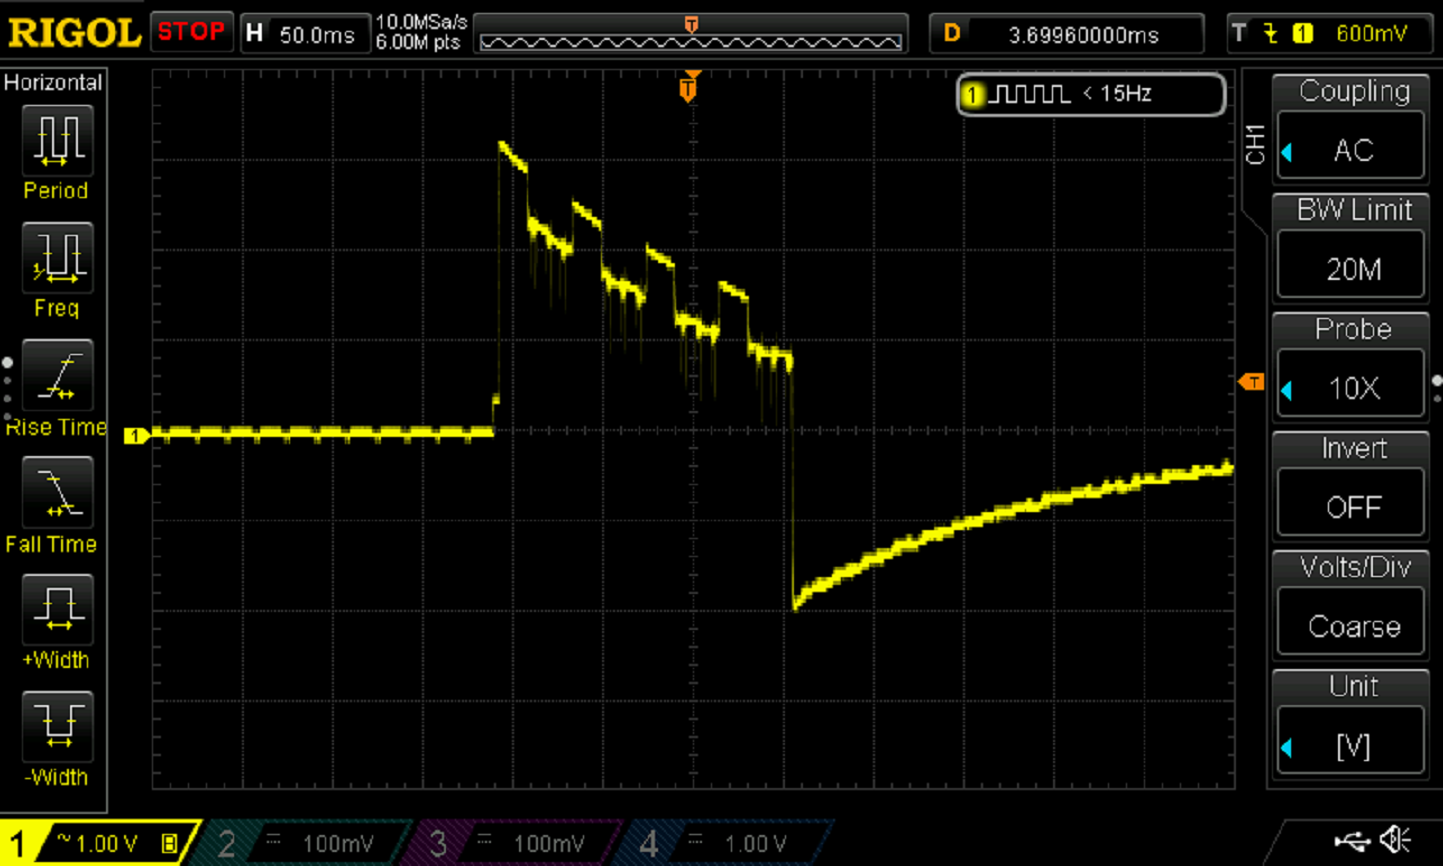
Task: Click the D delay label
Action: point(951,34)
